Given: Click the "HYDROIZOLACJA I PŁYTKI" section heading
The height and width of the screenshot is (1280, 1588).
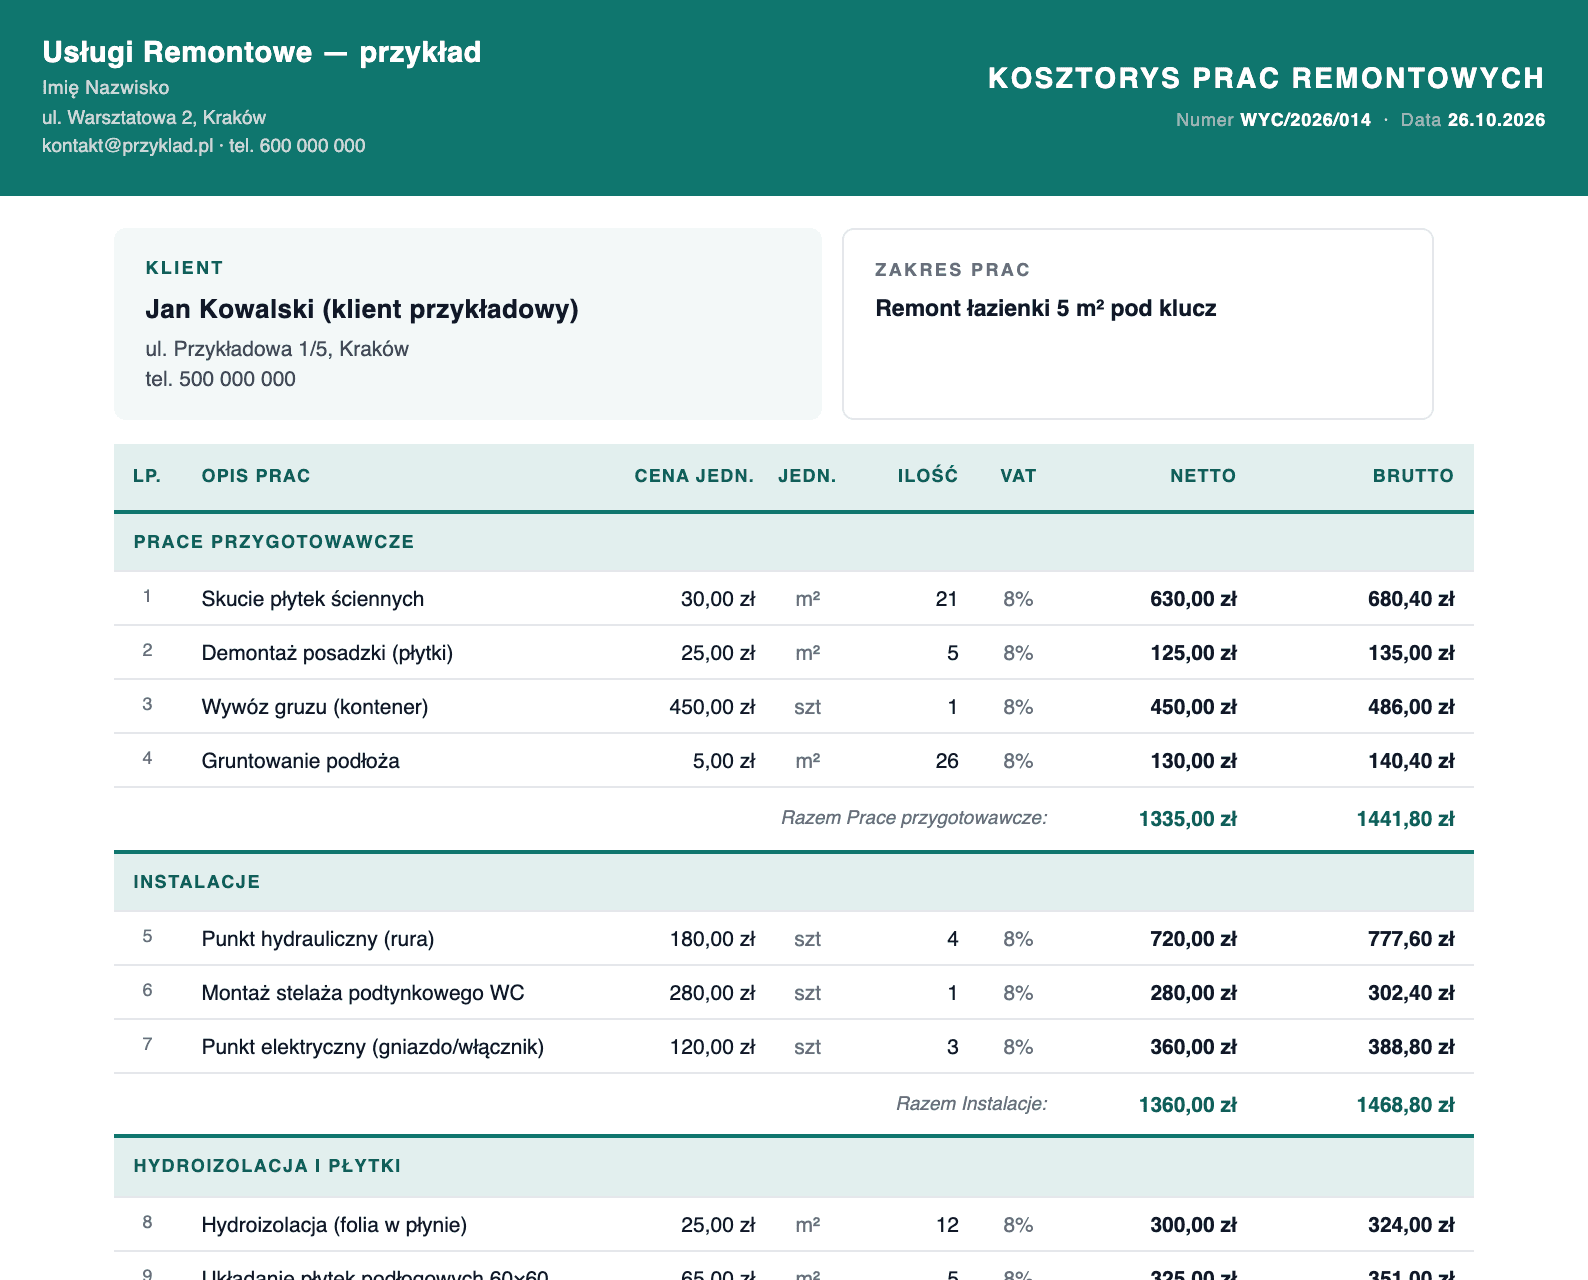Looking at the screenshot, I should (267, 1166).
